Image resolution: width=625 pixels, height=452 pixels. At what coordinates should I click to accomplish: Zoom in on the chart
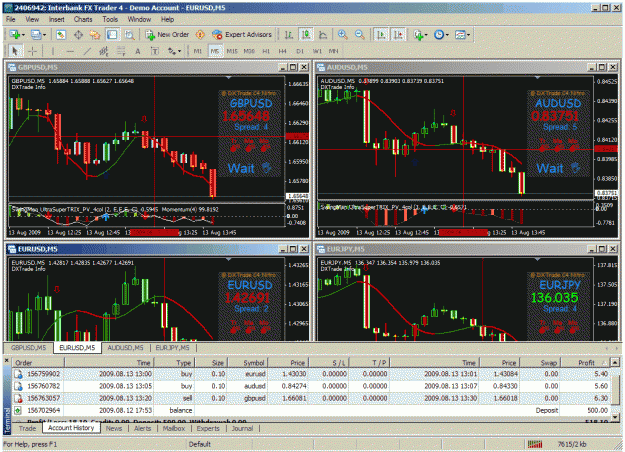[342, 35]
